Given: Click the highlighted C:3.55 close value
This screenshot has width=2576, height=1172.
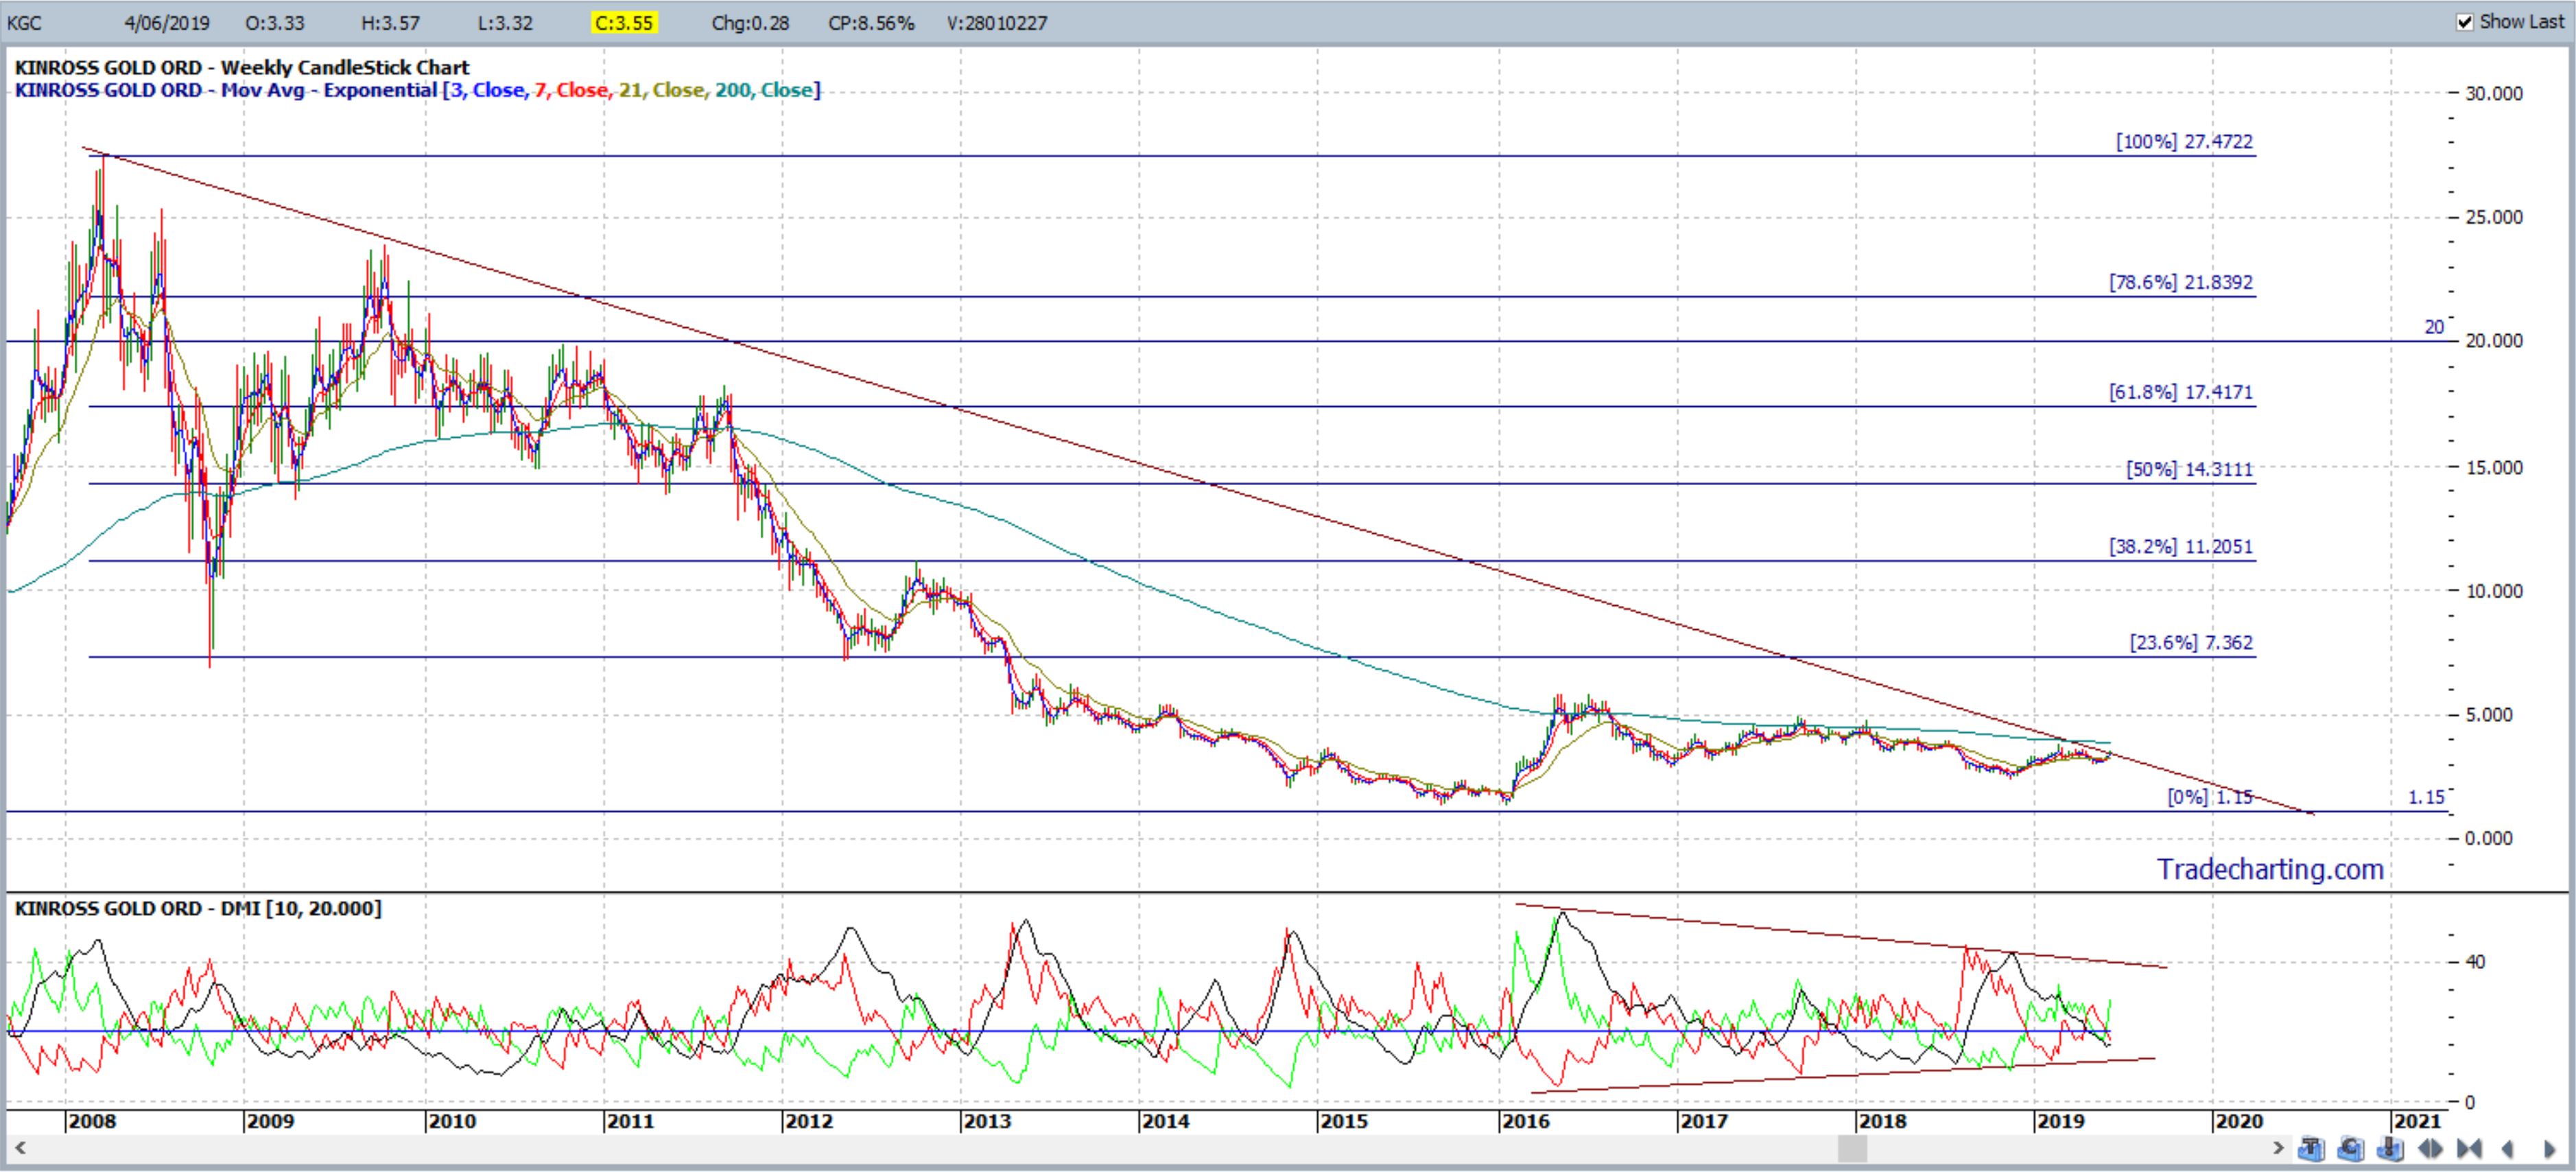Looking at the screenshot, I should (x=624, y=23).
